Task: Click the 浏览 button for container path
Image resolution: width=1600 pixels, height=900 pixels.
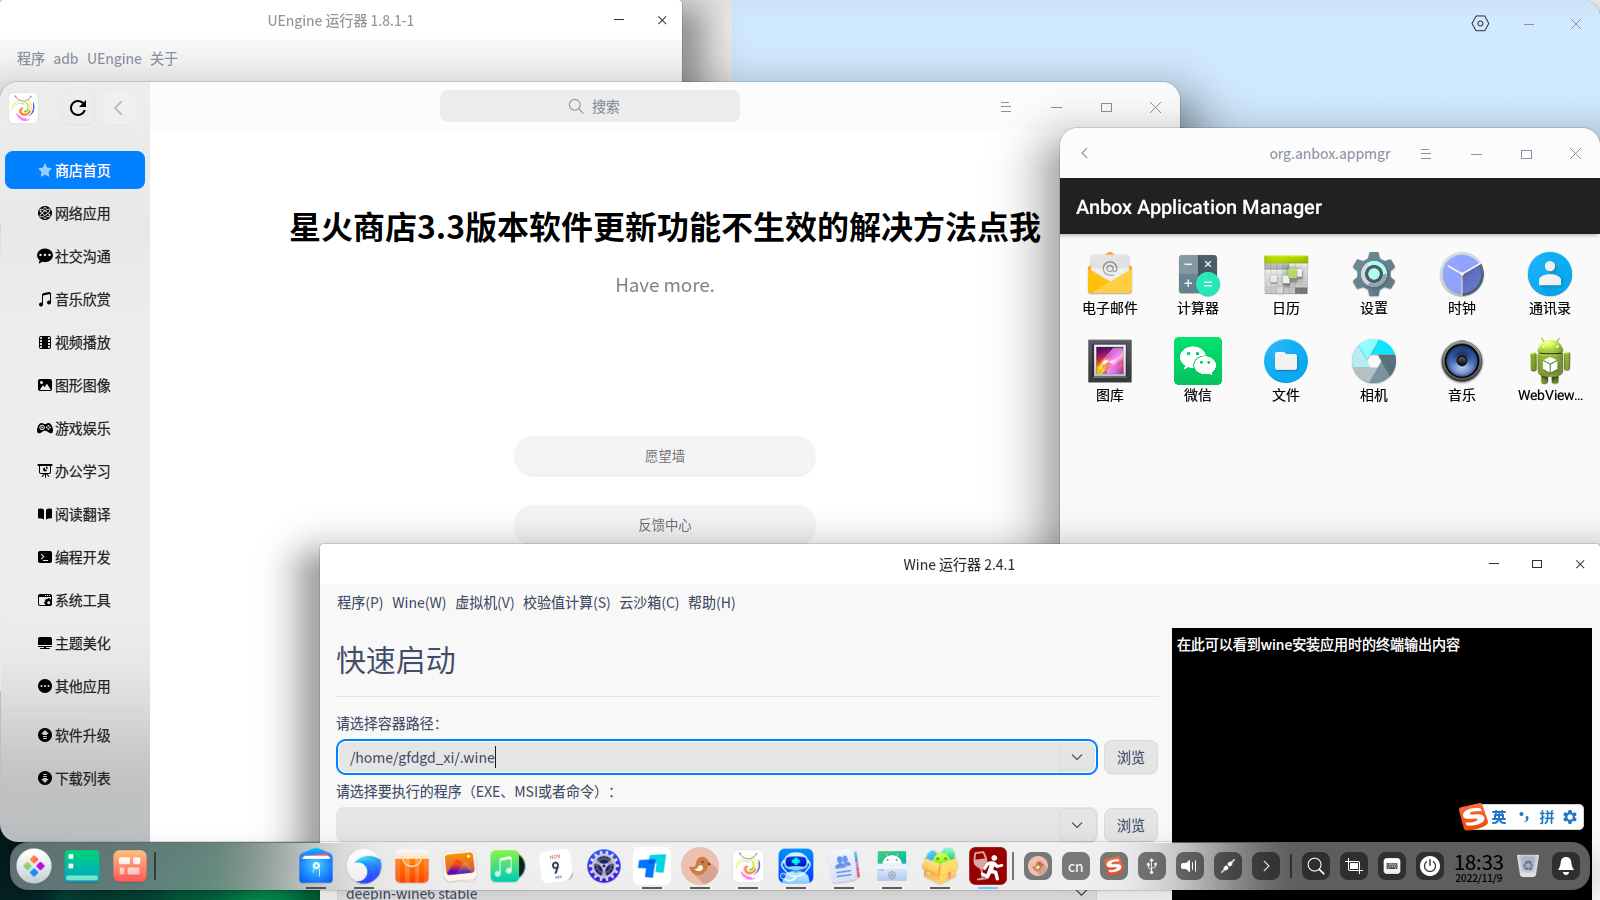Action: pyautogui.click(x=1131, y=757)
